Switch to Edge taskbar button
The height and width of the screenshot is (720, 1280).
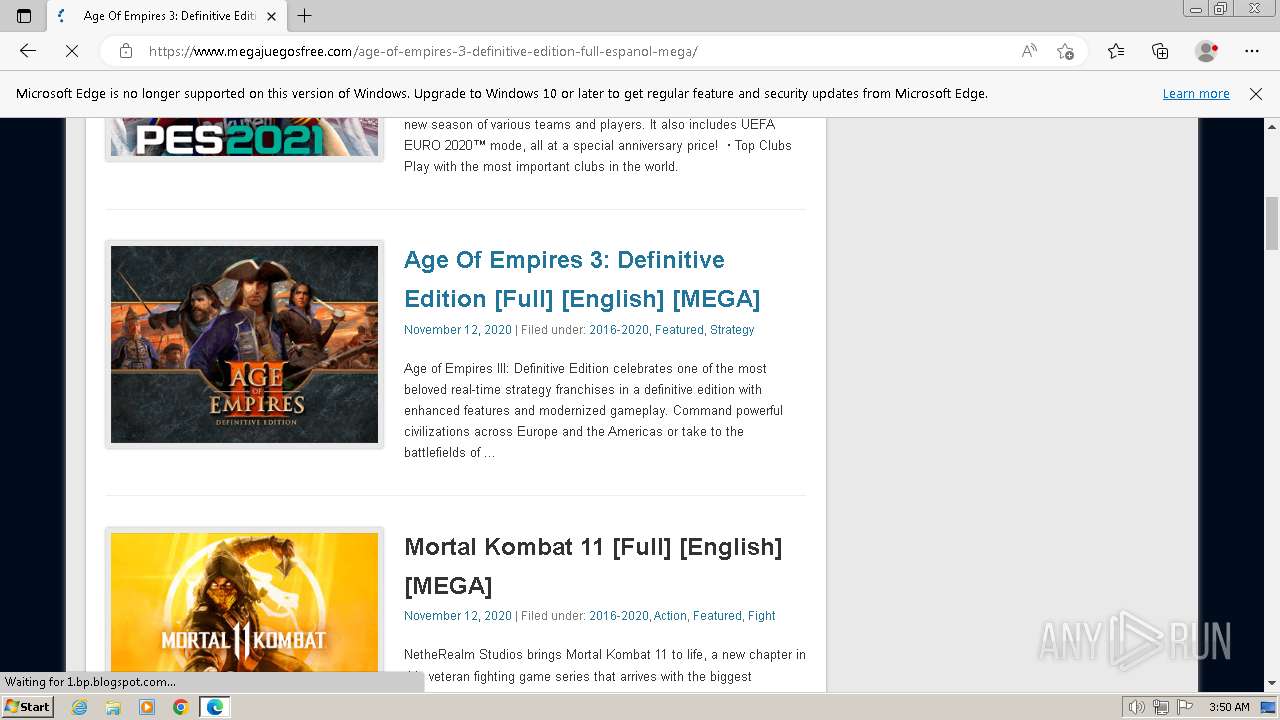coord(214,707)
